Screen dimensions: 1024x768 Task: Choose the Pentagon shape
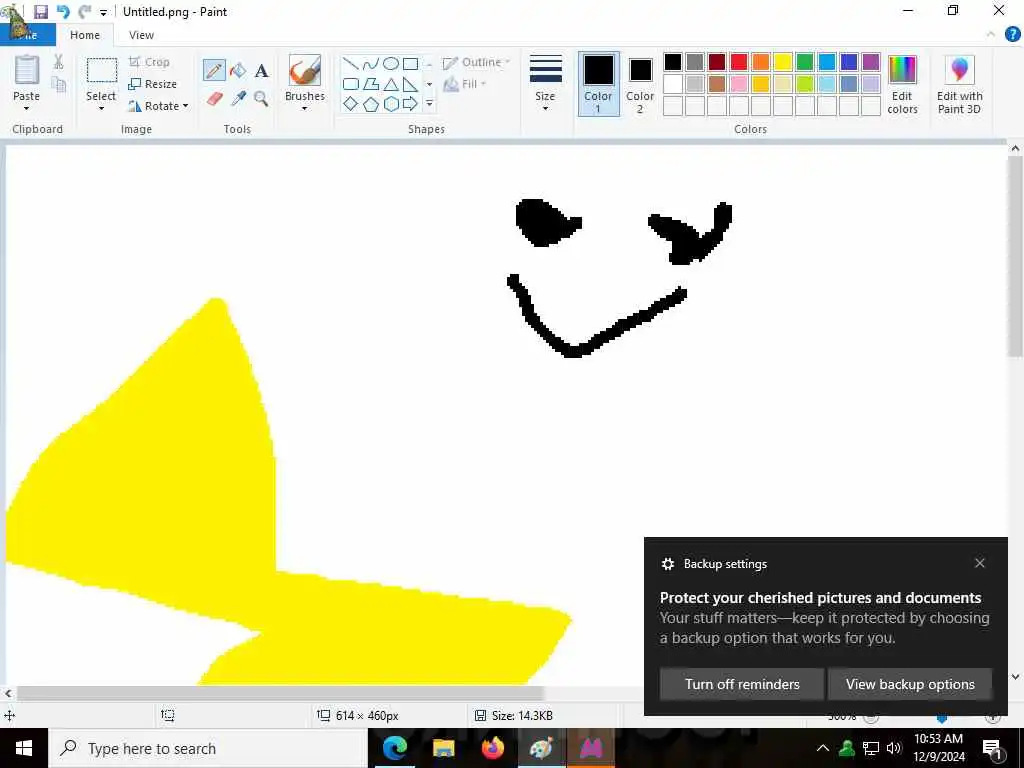[371, 104]
